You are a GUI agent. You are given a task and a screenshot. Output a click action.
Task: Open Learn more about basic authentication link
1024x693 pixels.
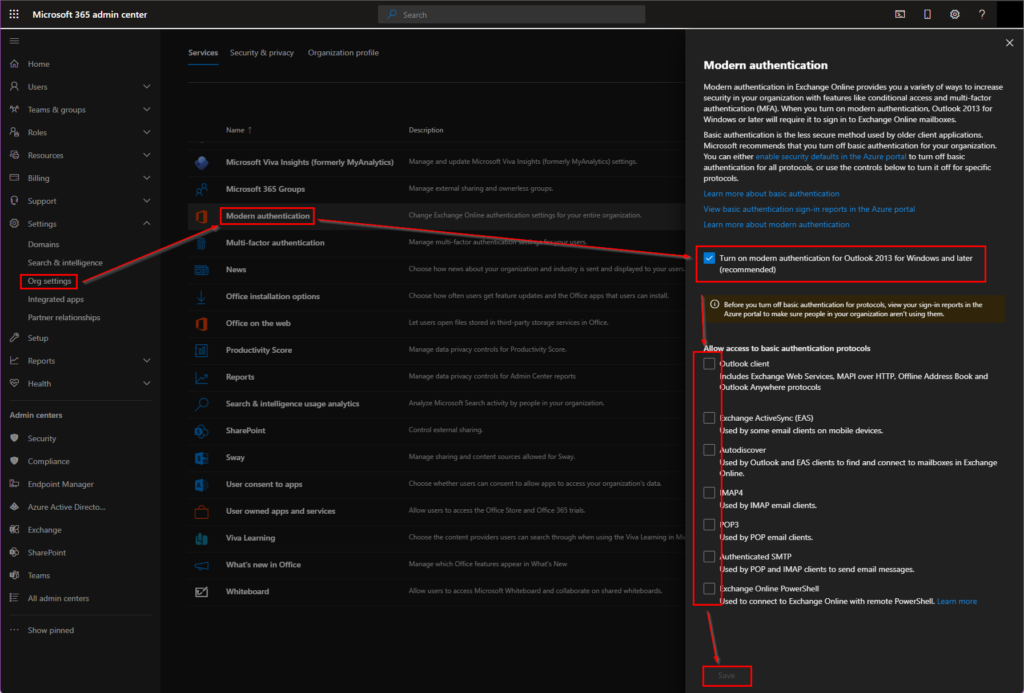tap(771, 194)
